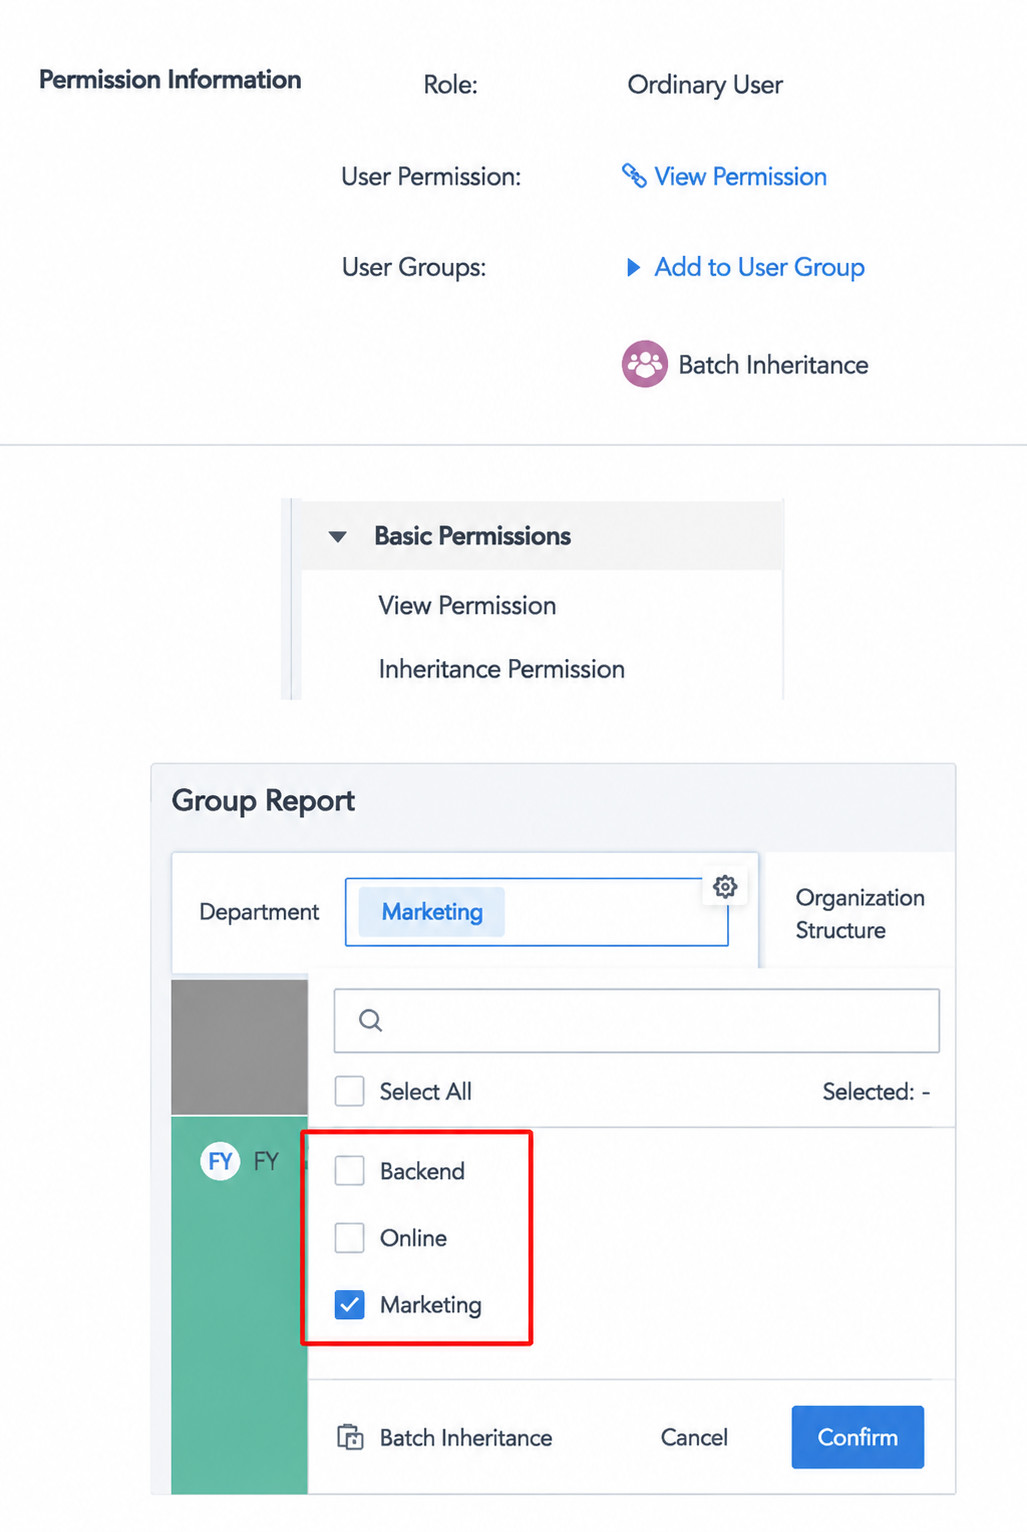
Task: Click the Confirm button
Action: tap(858, 1437)
